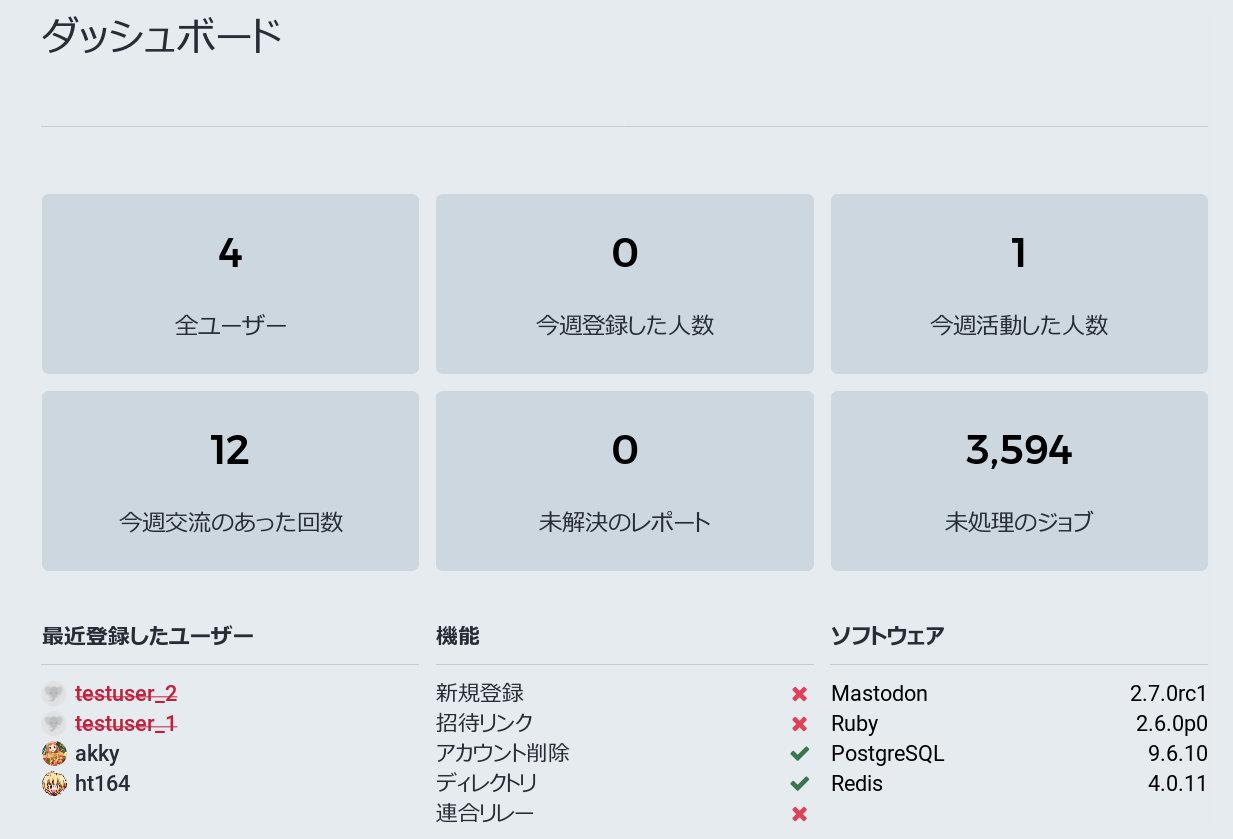Screen dimensions: 1233x839
Task: Open the ht164 user profile
Action: pos(103,783)
